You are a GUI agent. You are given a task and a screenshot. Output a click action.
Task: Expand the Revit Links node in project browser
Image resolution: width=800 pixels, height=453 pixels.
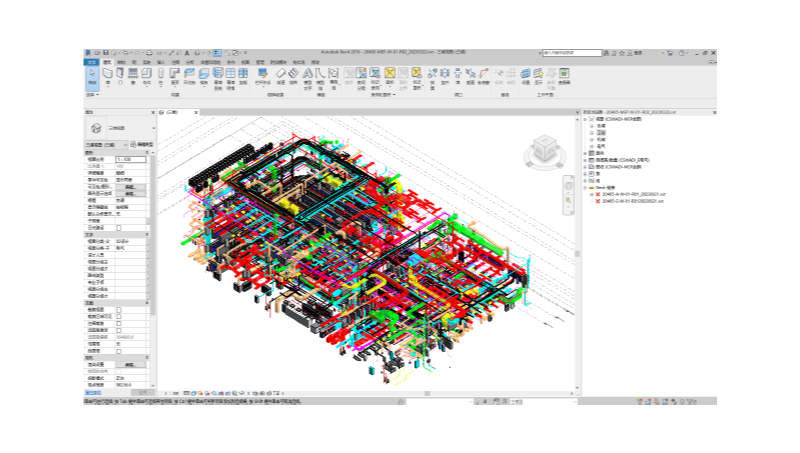tap(586, 187)
